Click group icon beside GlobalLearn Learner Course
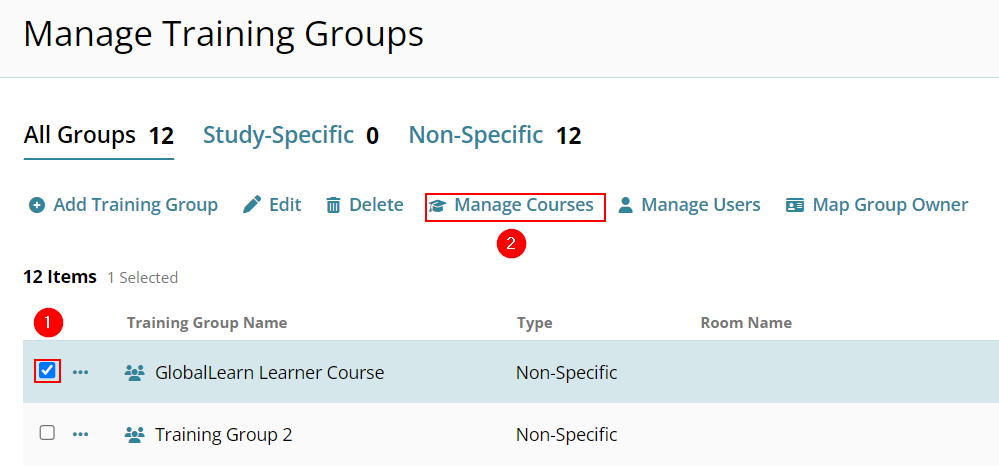This screenshot has height=475, width=999. (x=134, y=372)
